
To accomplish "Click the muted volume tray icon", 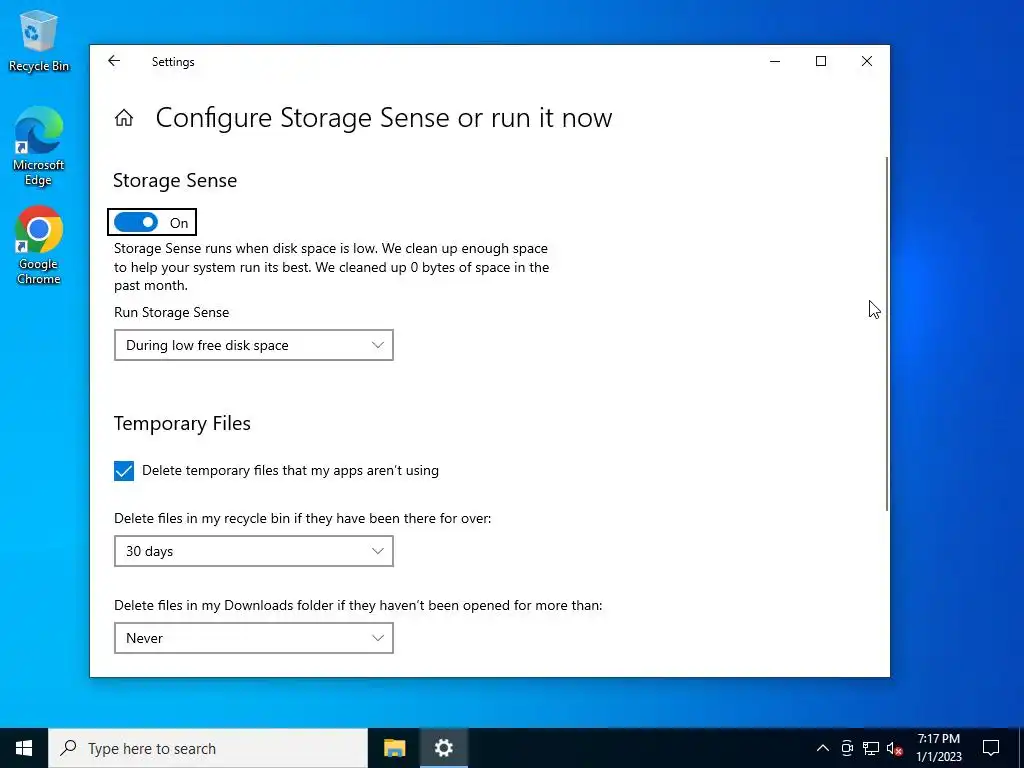I will (x=895, y=748).
